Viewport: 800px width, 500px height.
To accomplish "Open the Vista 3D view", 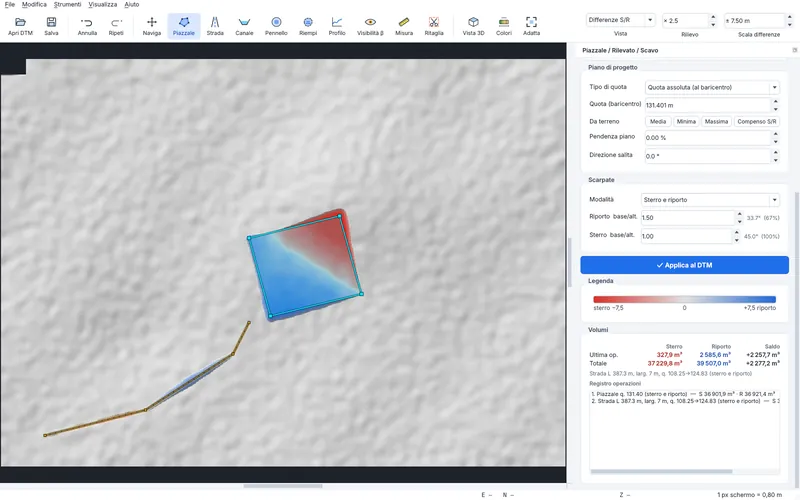I will click(473, 26).
